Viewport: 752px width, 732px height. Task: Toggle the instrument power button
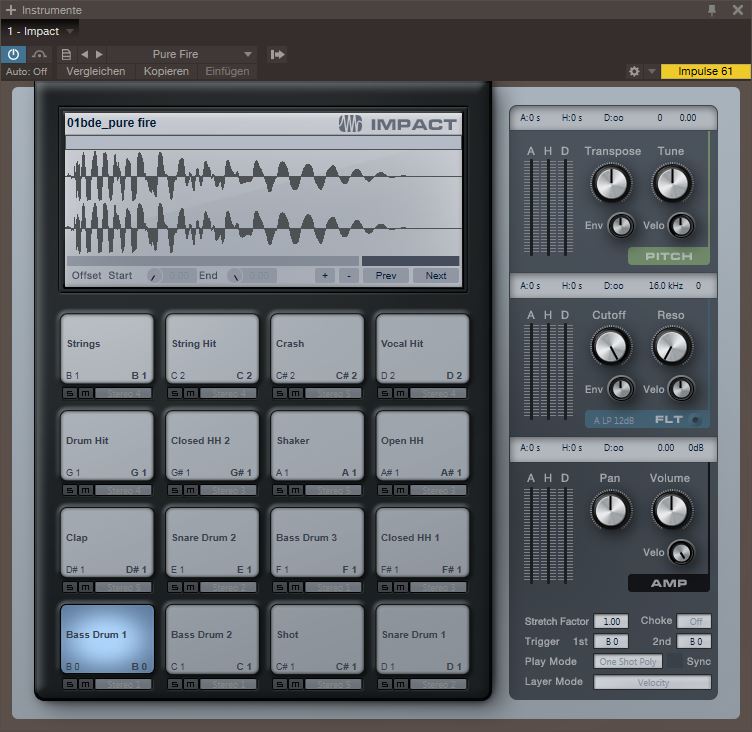(13, 54)
